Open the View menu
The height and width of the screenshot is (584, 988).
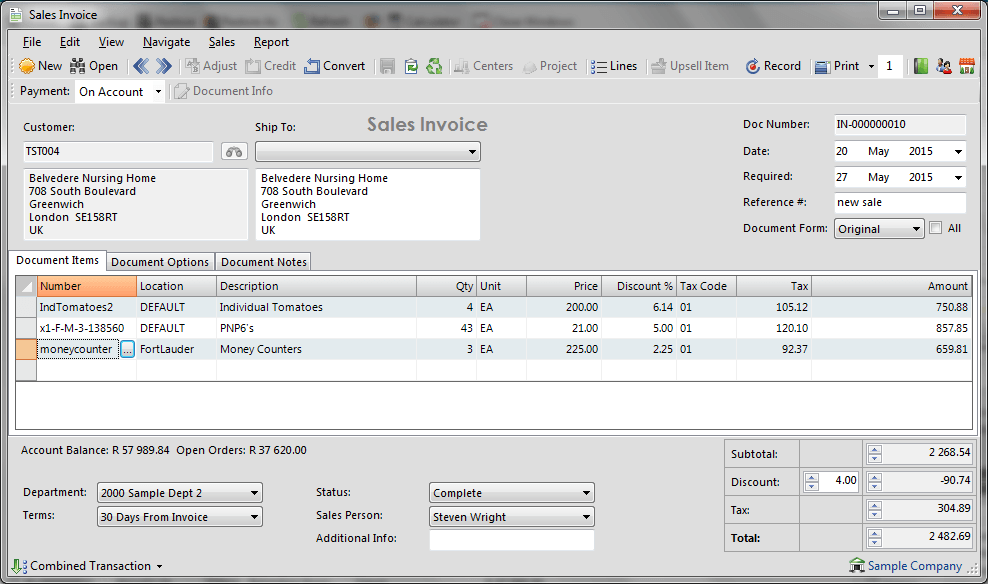tap(111, 42)
